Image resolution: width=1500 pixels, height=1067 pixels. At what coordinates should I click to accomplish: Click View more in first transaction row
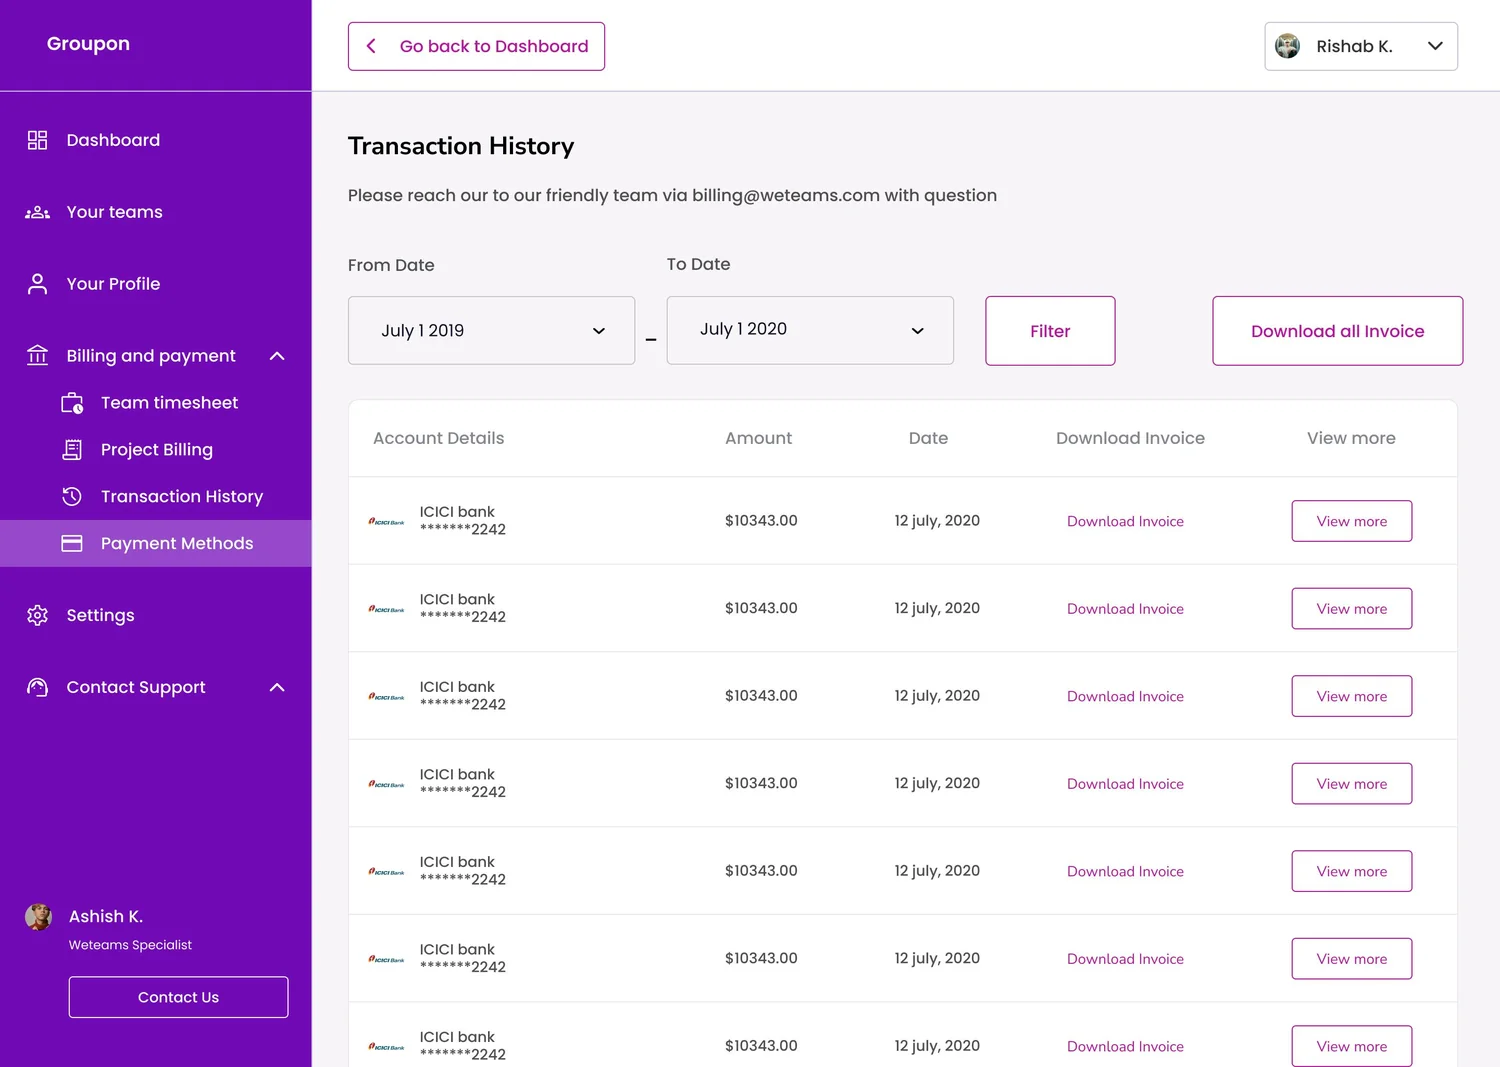(1351, 521)
